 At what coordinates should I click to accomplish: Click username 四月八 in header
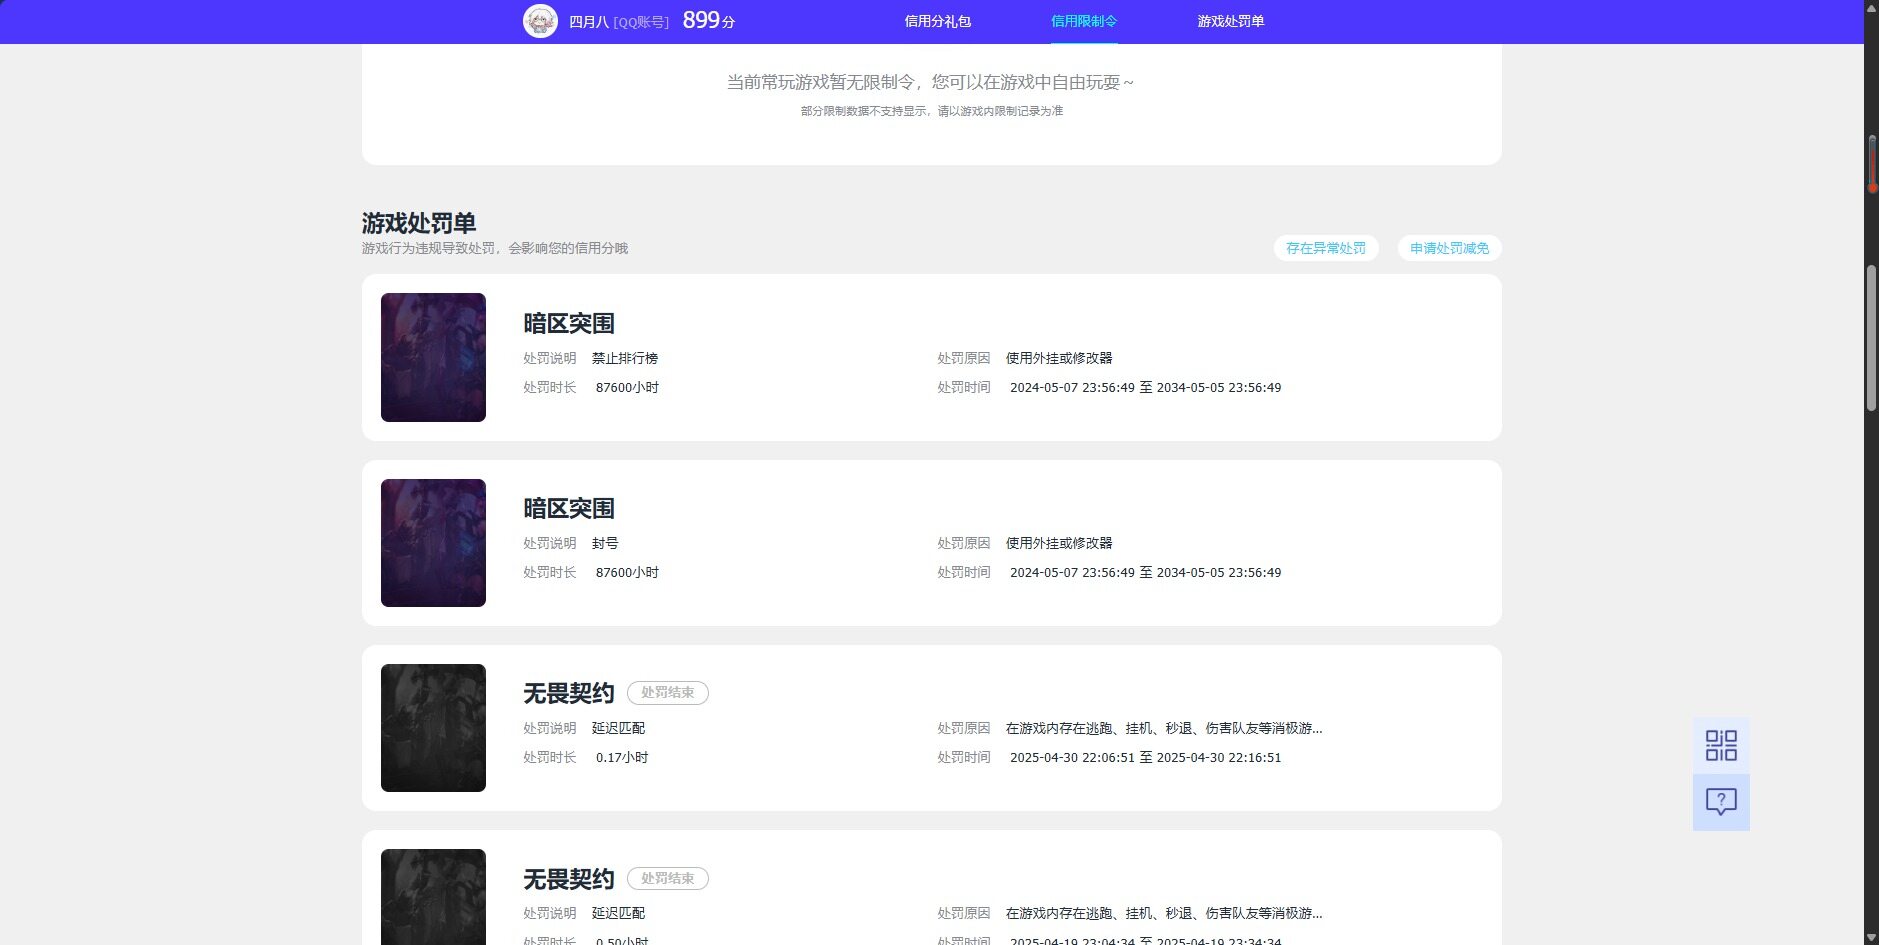[588, 22]
